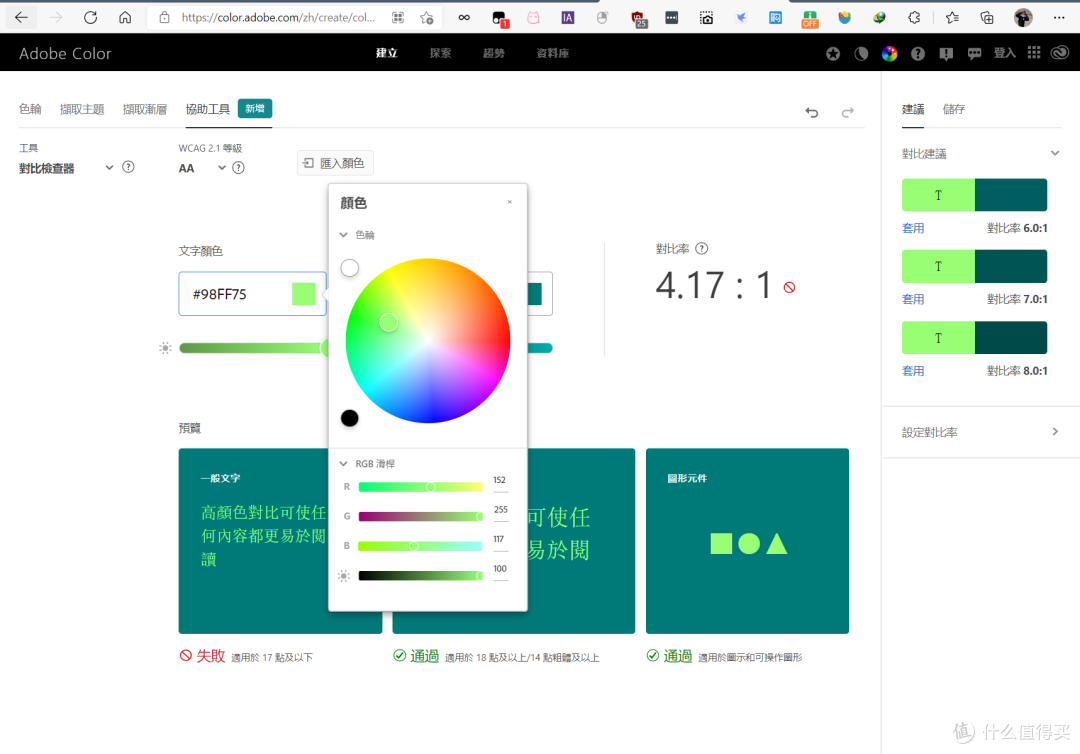The width and height of the screenshot is (1080, 754).
Task: Collapse the RGB sliders section
Action: 343,463
